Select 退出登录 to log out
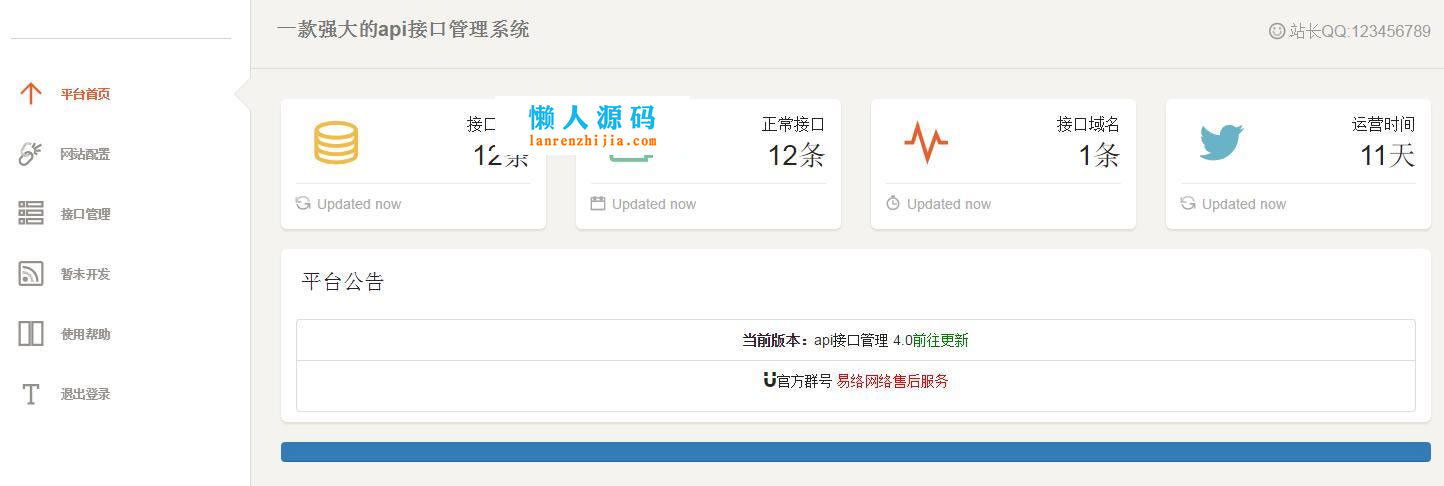Image resolution: width=1444 pixels, height=486 pixels. tap(85, 394)
